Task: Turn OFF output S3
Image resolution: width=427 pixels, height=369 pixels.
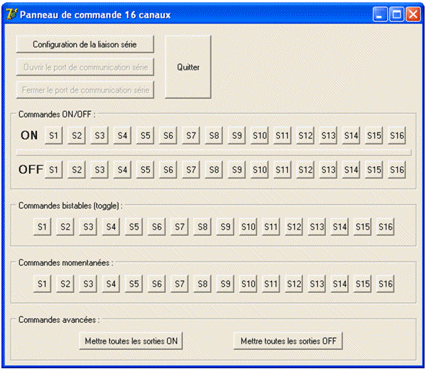Action: coord(99,170)
